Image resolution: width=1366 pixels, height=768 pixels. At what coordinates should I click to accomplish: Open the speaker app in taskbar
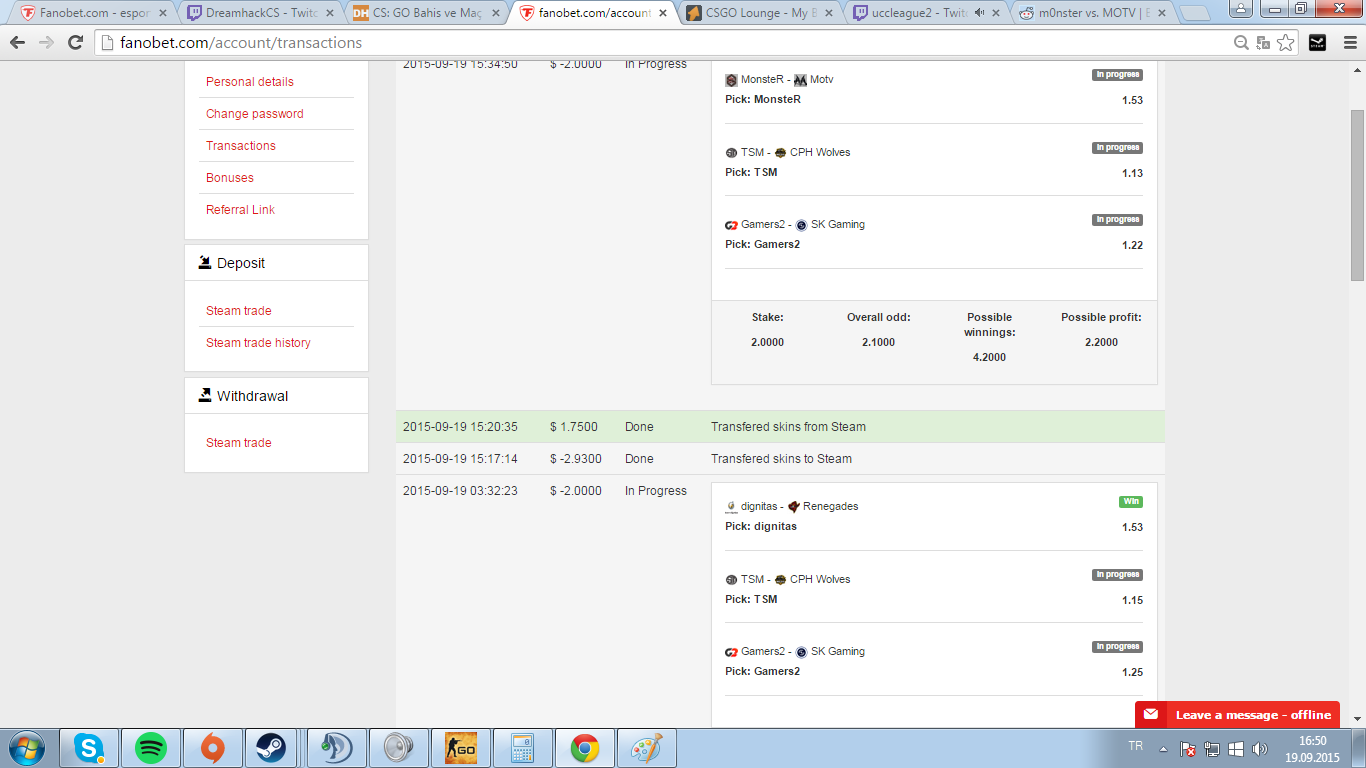point(399,747)
